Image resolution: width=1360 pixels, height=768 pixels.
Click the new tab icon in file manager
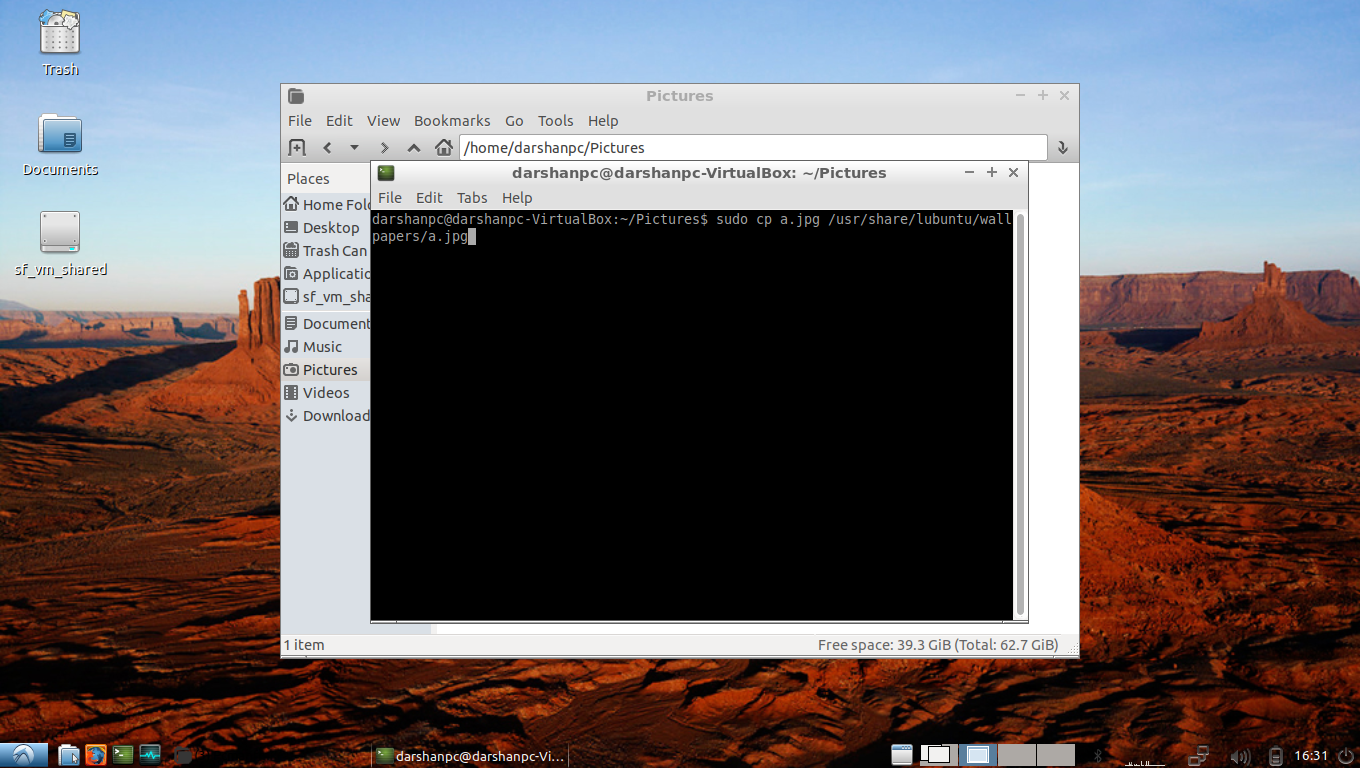pos(297,148)
